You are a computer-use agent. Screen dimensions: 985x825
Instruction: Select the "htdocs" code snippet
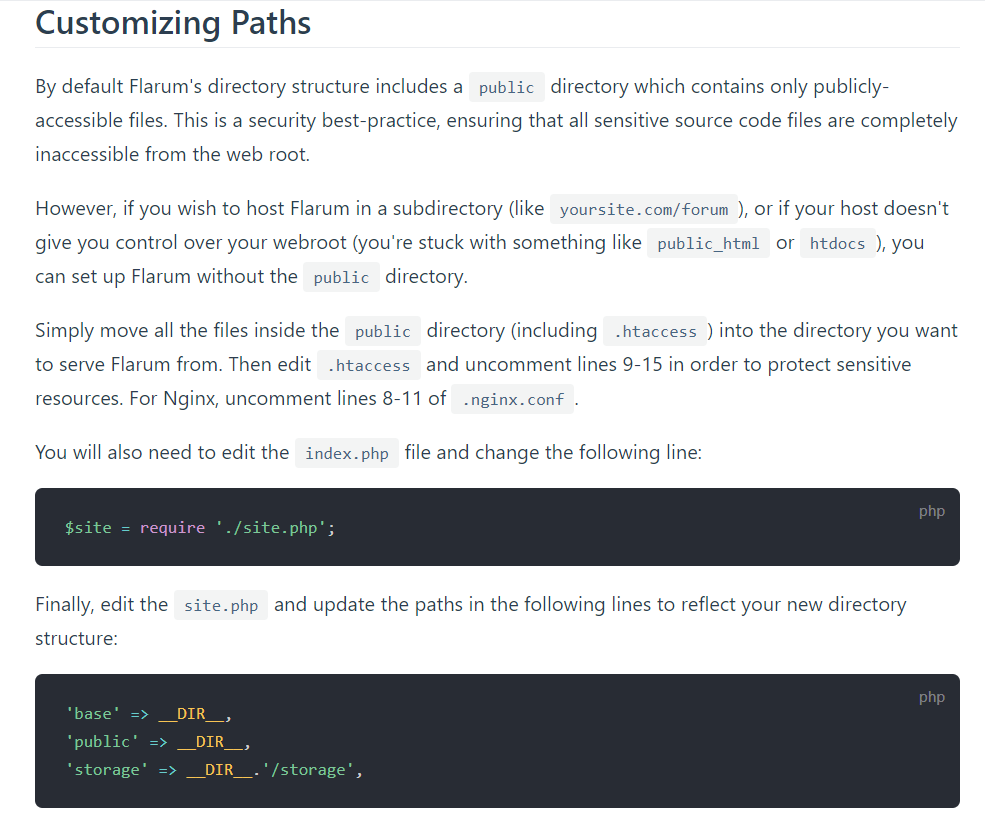837,244
